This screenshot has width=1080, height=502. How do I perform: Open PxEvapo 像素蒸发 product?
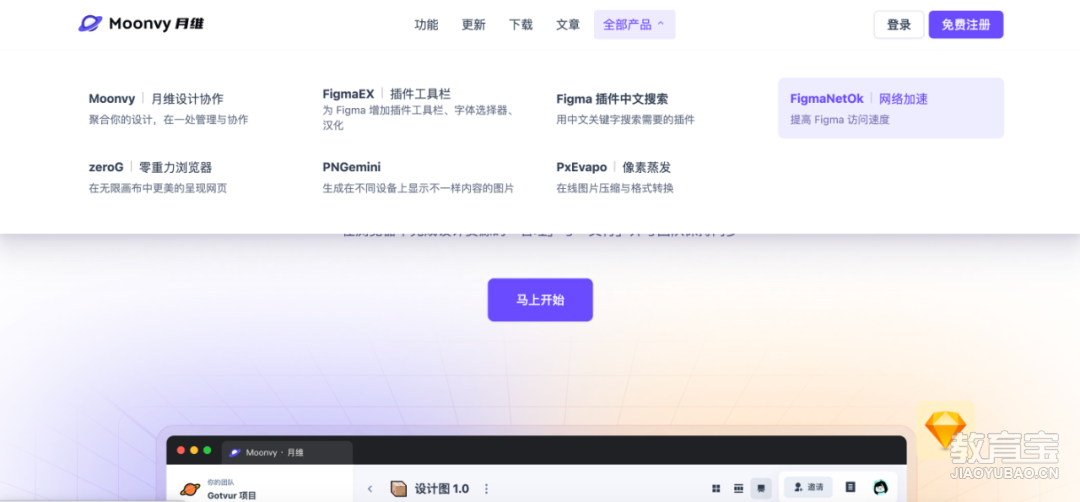point(614,177)
